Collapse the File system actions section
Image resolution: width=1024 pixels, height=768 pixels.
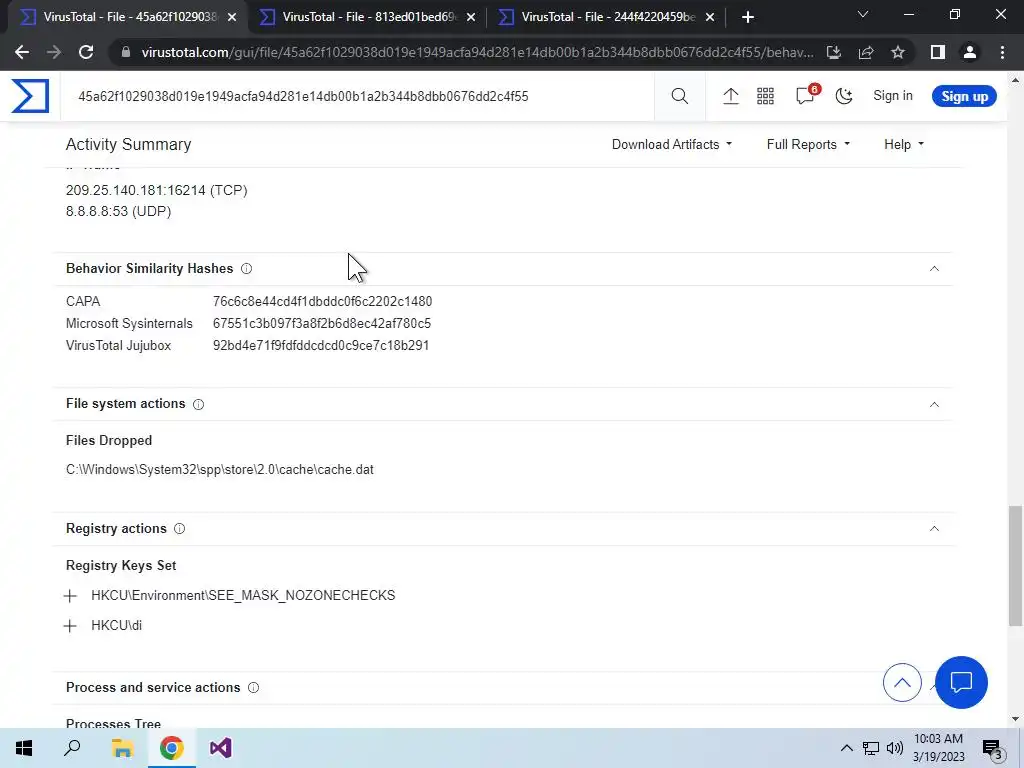click(934, 404)
